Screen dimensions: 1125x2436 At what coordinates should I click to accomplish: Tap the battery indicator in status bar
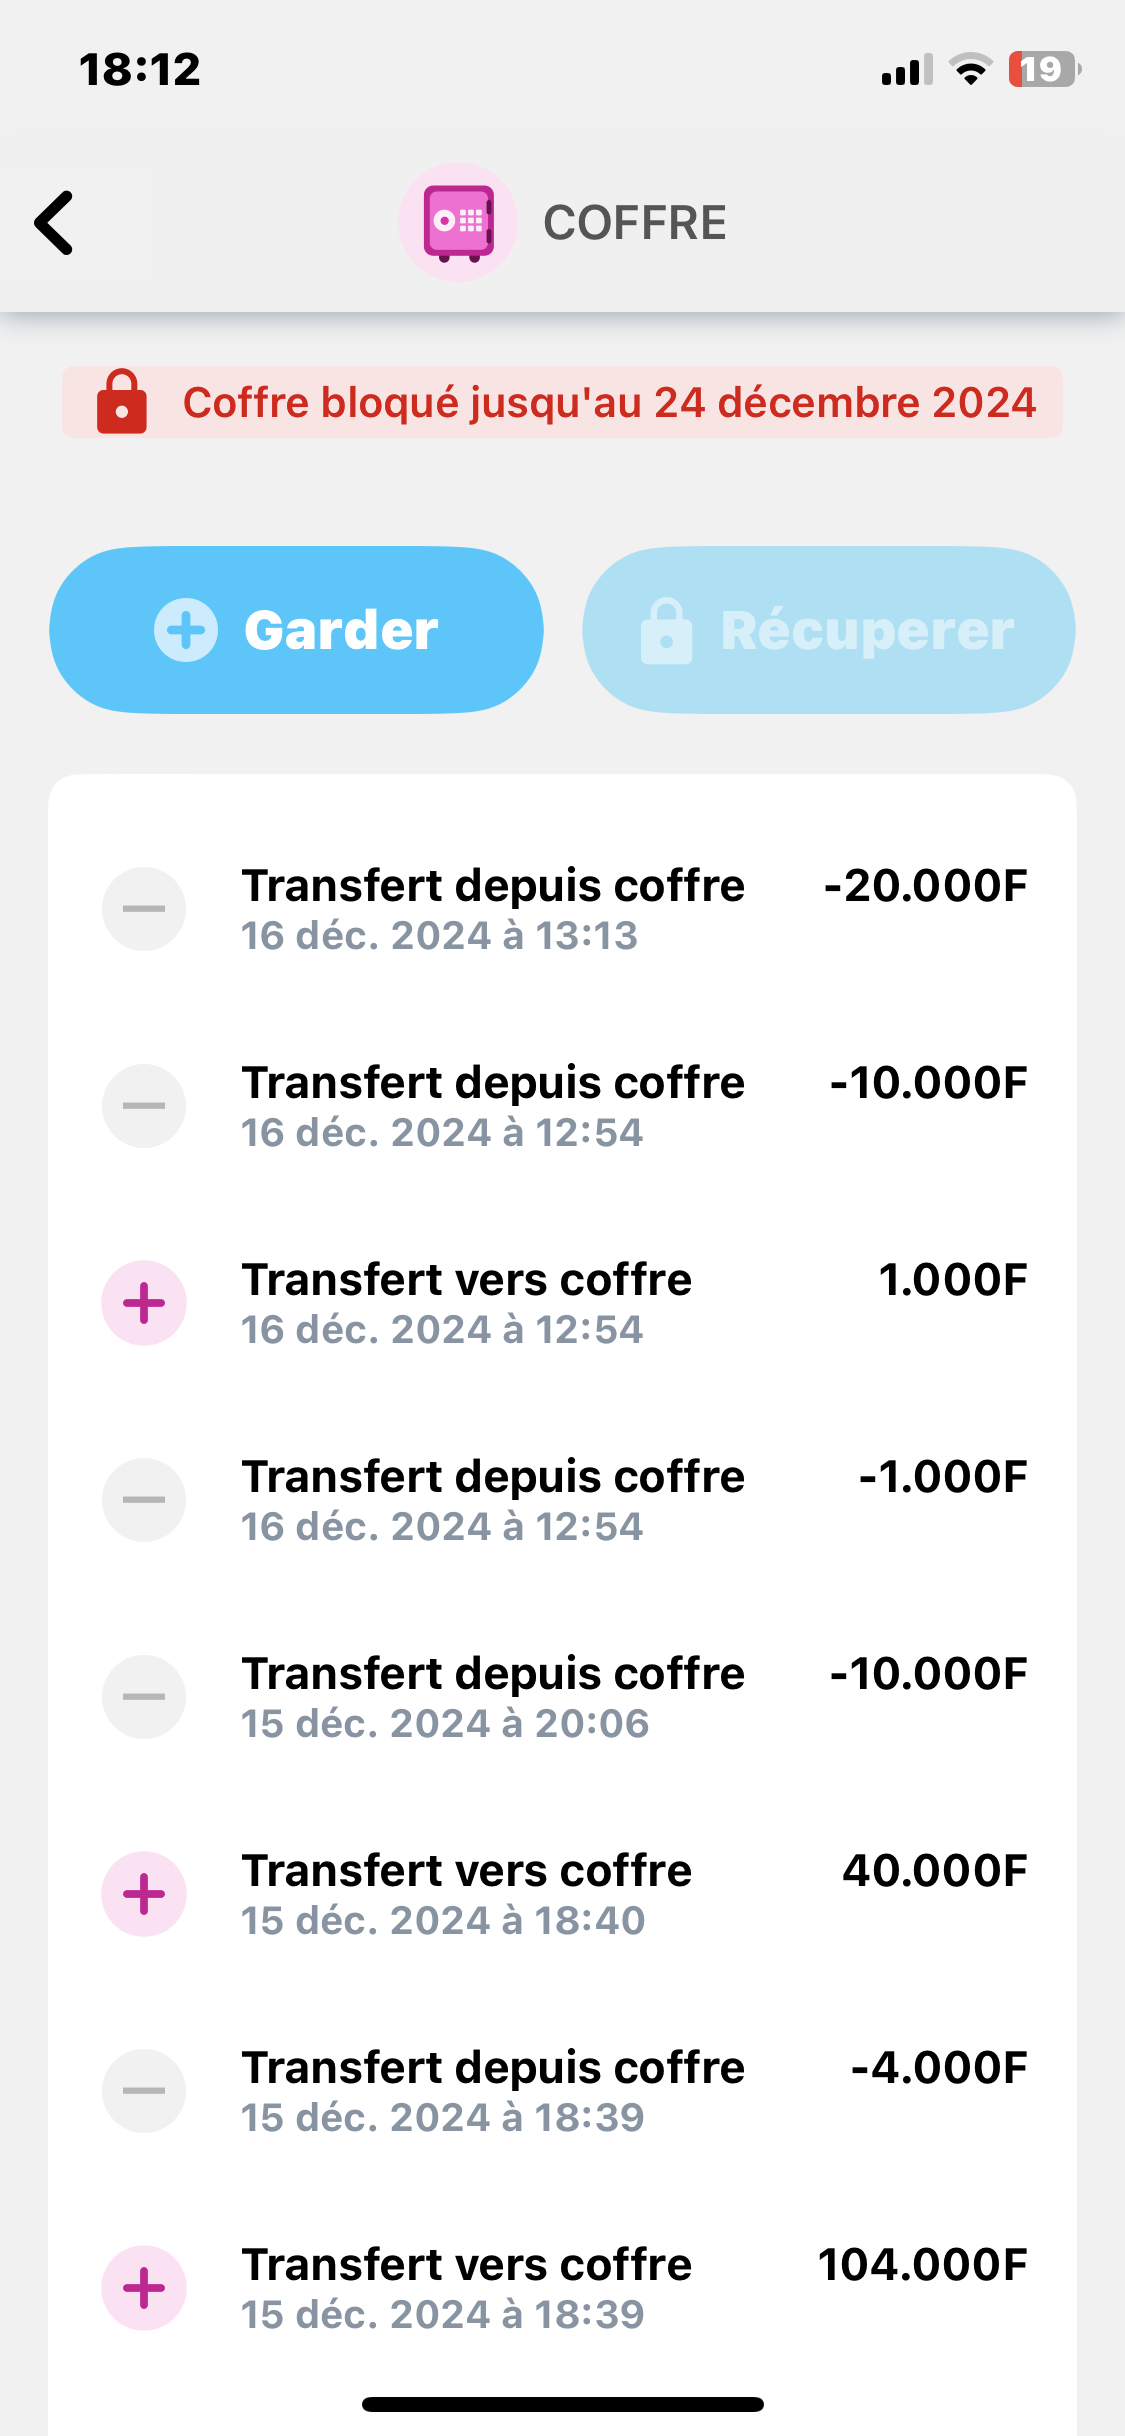point(1043,70)
